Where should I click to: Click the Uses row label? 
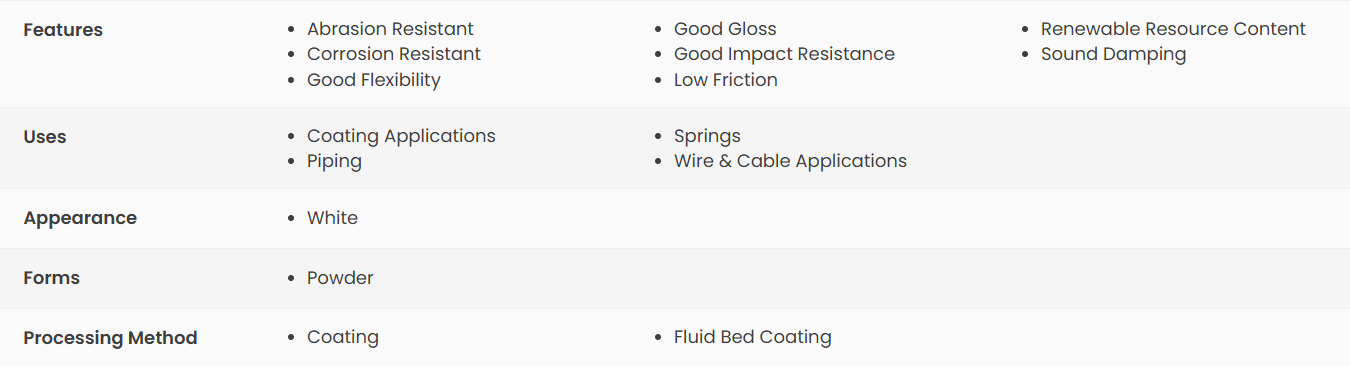pyautogui.click(x=45, y=137)
